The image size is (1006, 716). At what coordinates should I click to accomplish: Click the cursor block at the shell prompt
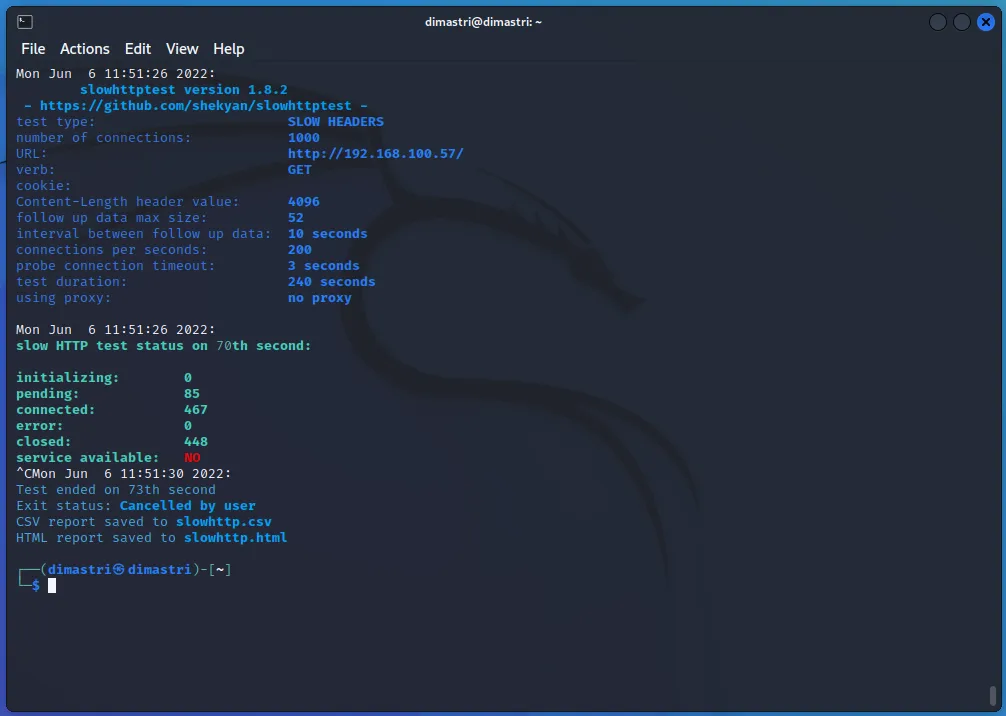[52, 586]
